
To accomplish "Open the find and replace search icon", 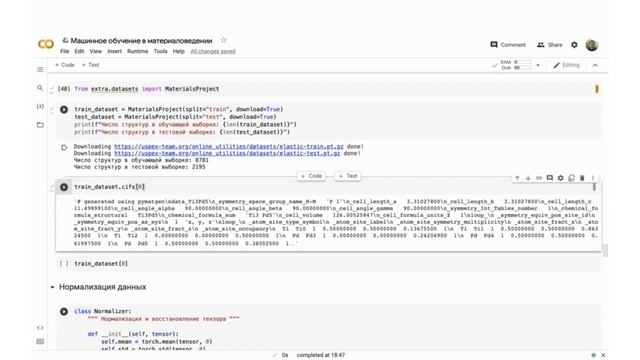I will (x=40, y=88).
